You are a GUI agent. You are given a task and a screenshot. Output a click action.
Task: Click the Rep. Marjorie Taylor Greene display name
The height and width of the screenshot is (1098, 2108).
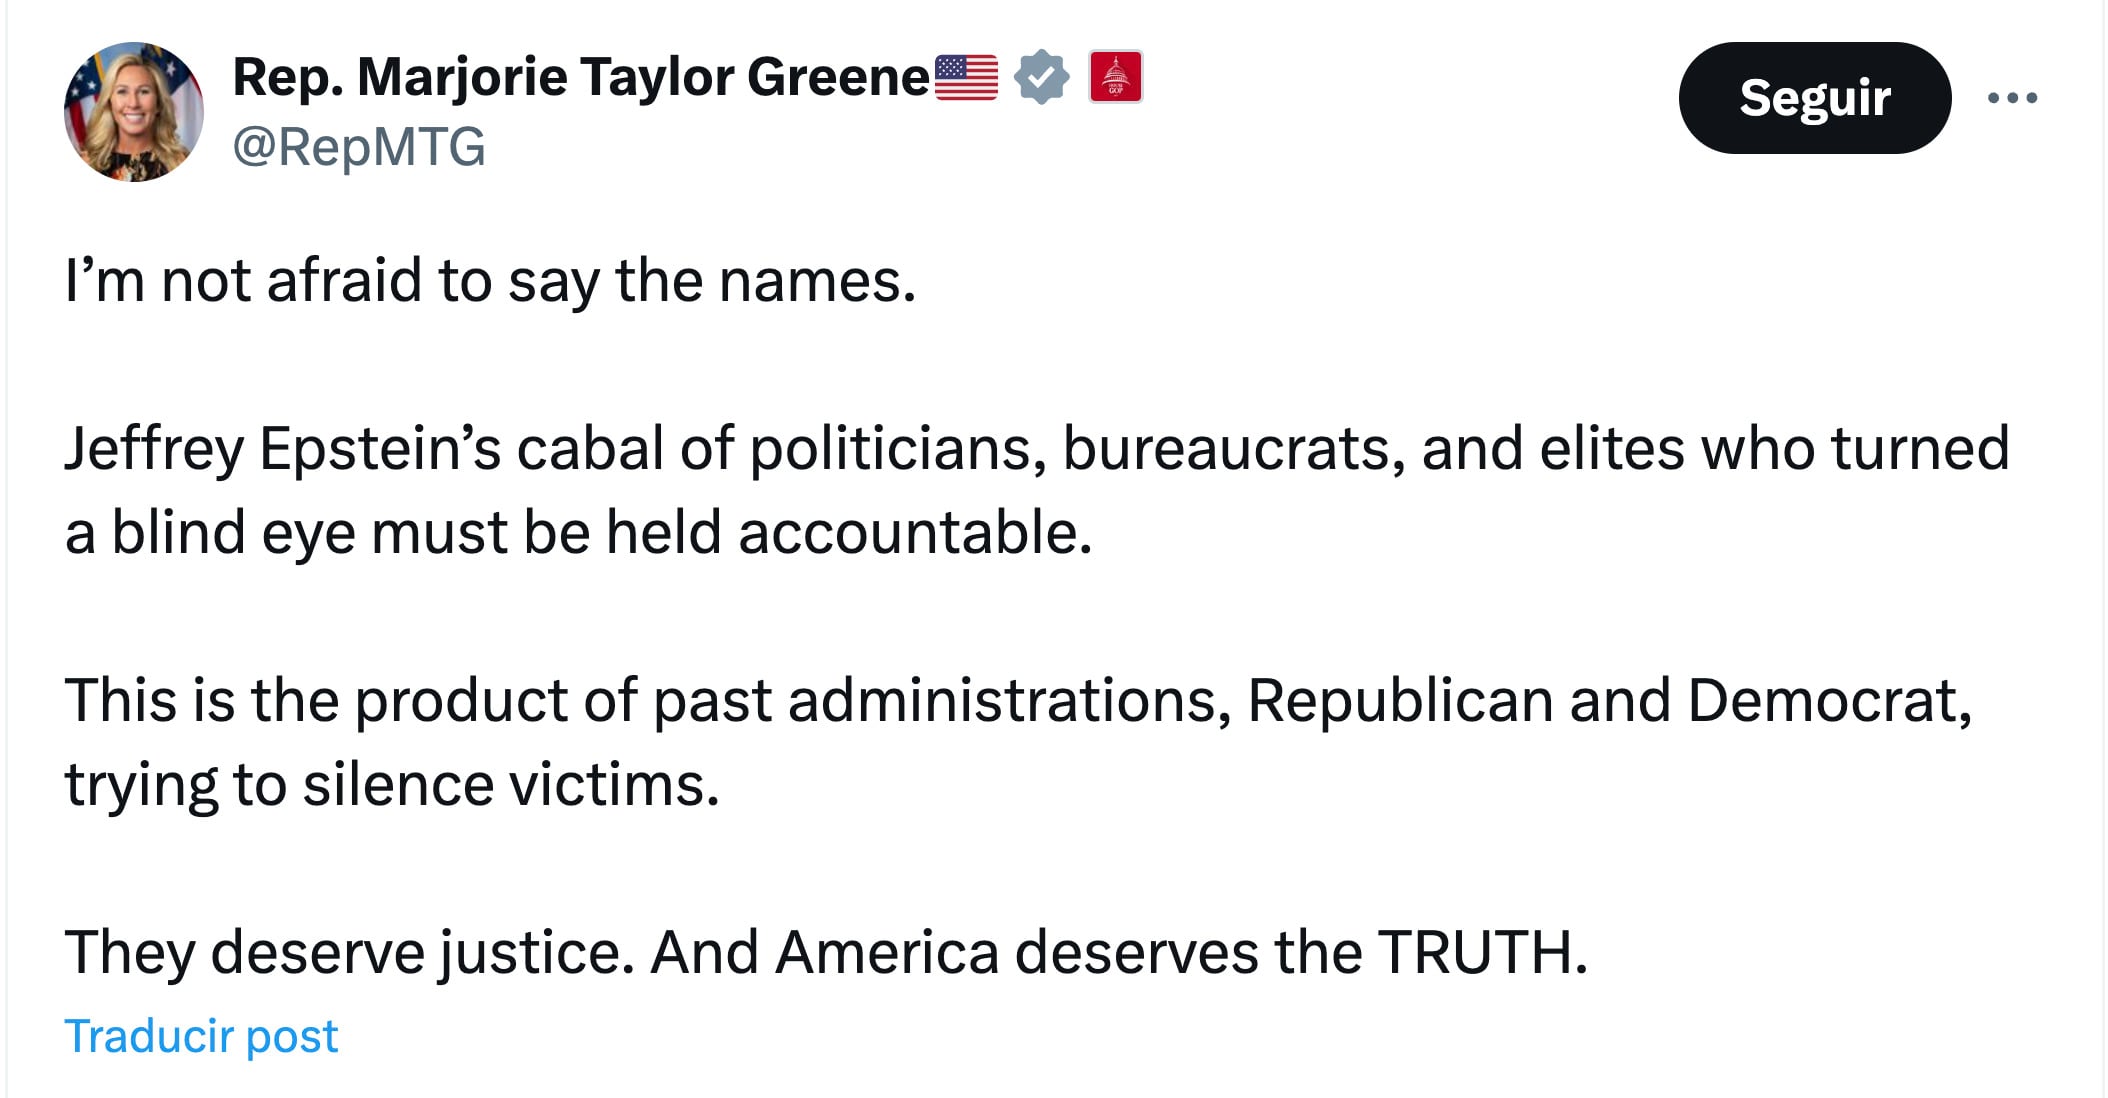coord(581,77)
